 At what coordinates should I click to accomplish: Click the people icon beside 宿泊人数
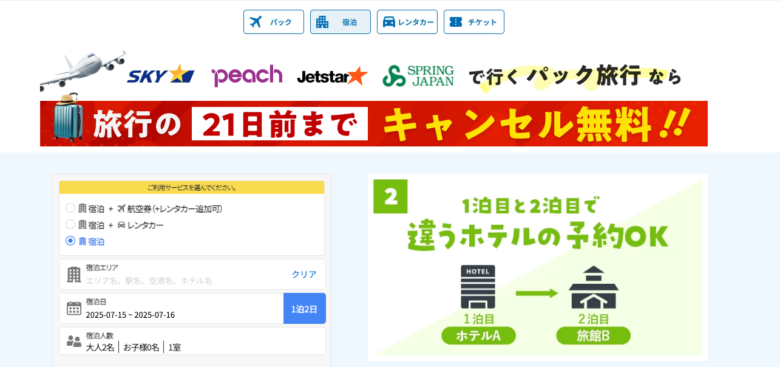[74, 341]
